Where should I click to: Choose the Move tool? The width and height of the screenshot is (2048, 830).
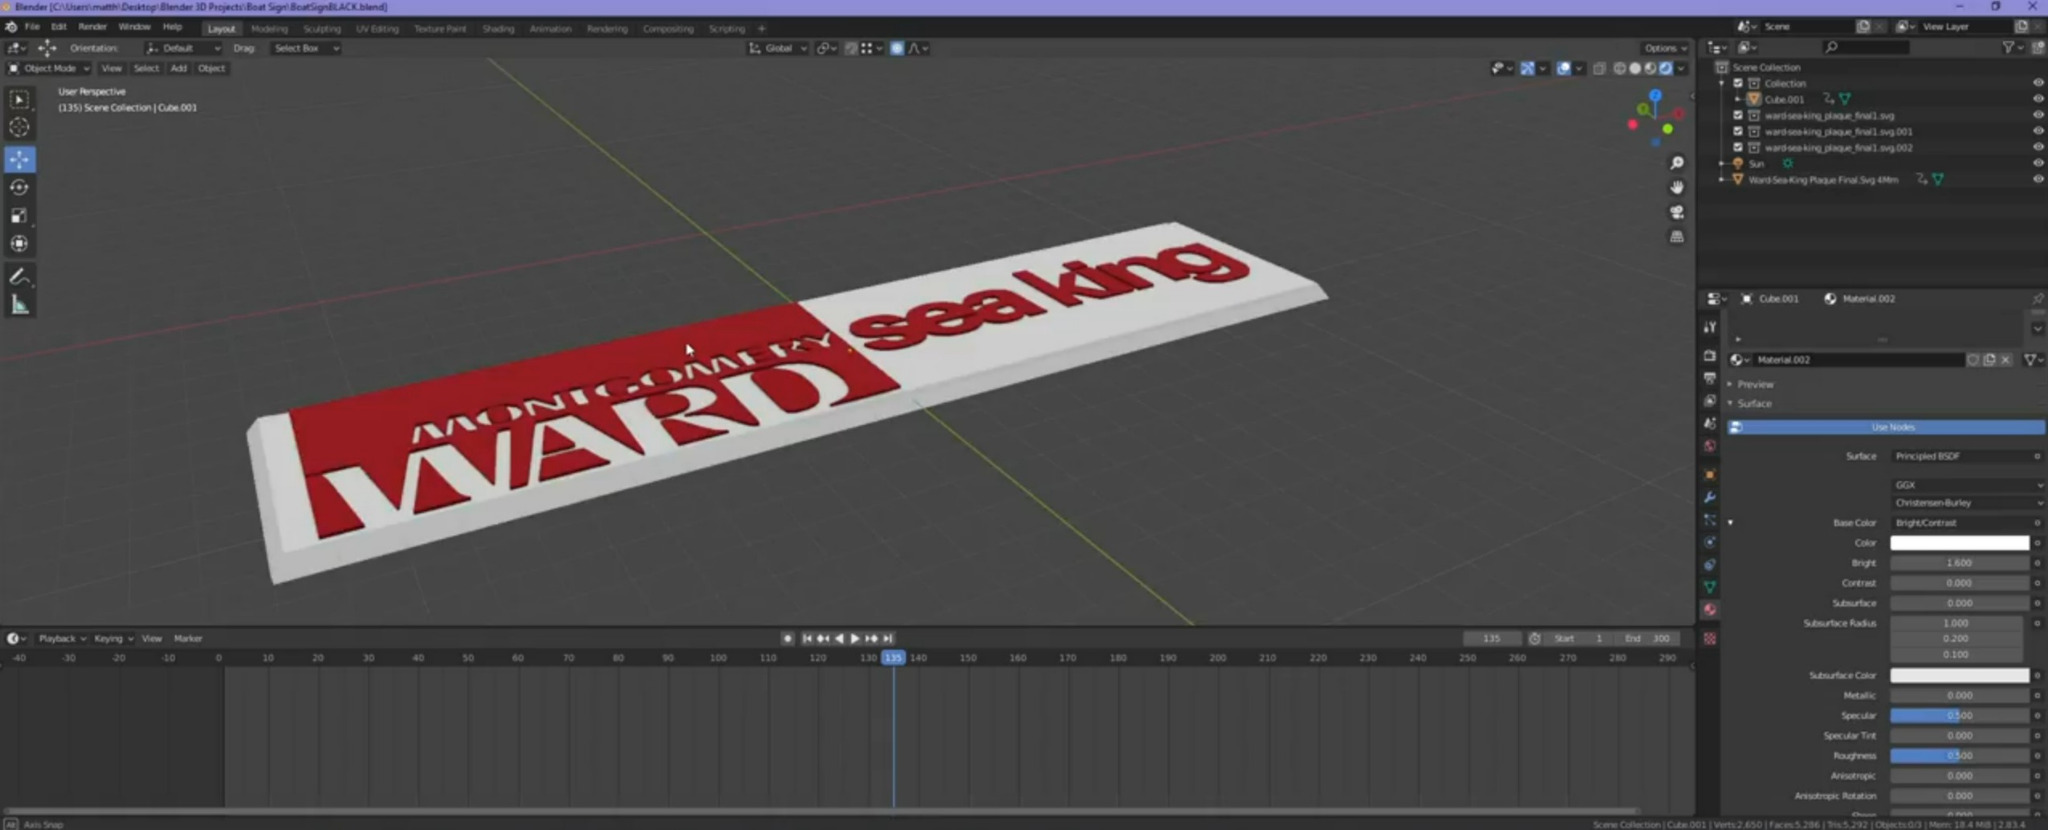coord(19,159)
